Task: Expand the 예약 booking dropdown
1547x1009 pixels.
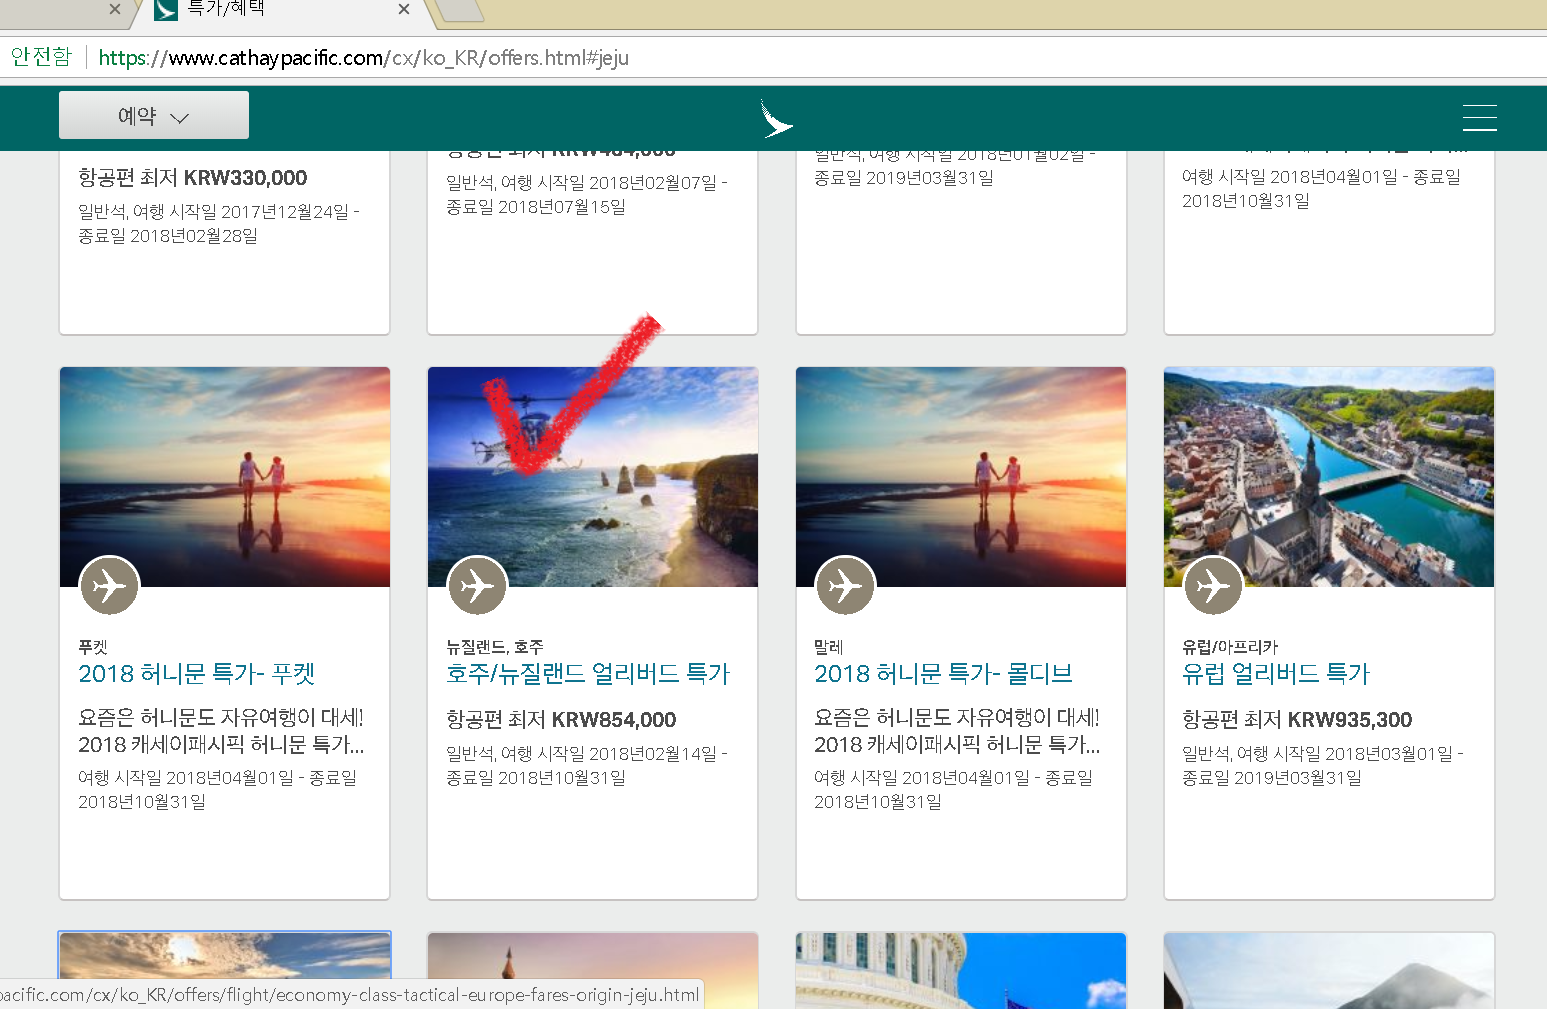Action: click(154, 116)
